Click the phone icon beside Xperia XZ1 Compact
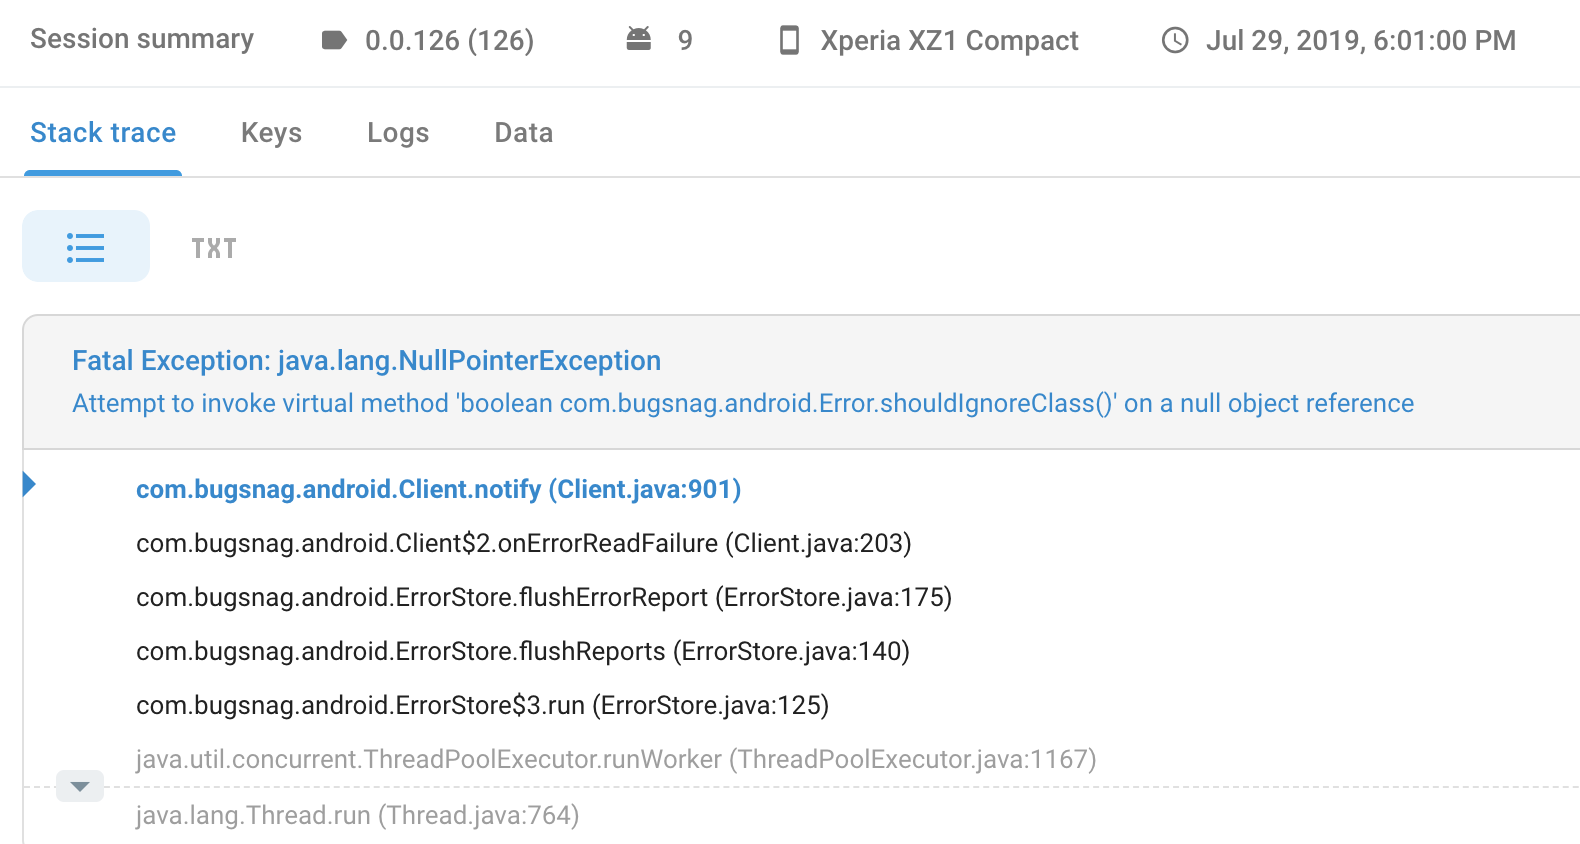The width and height of the screenshot is (1580, 844). point(790,40)
